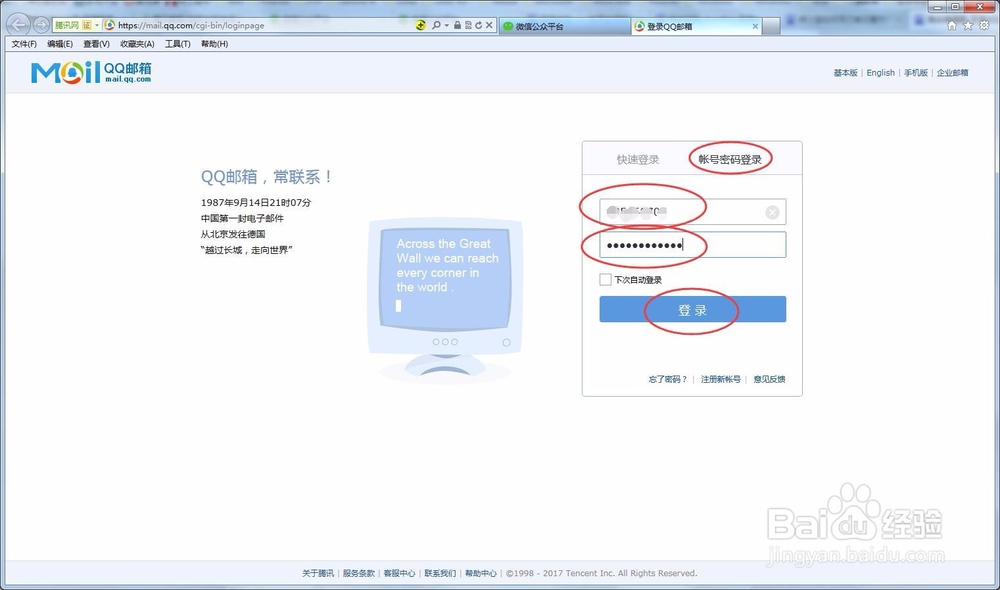This screenshot has width=1000, height=590.
Task: Open the 帮助(H) menu
Action: (214, 44)
